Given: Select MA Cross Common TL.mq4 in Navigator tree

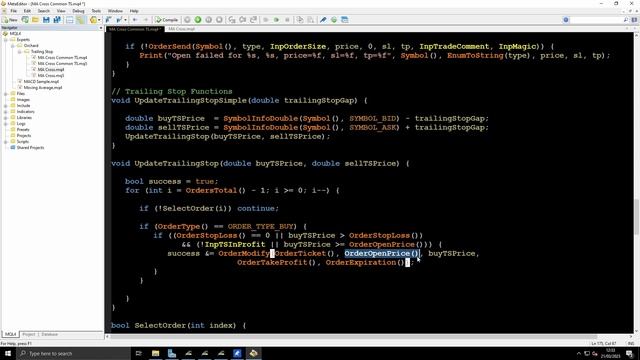Looking at the screenshot, I should click(x=62, y=58).
